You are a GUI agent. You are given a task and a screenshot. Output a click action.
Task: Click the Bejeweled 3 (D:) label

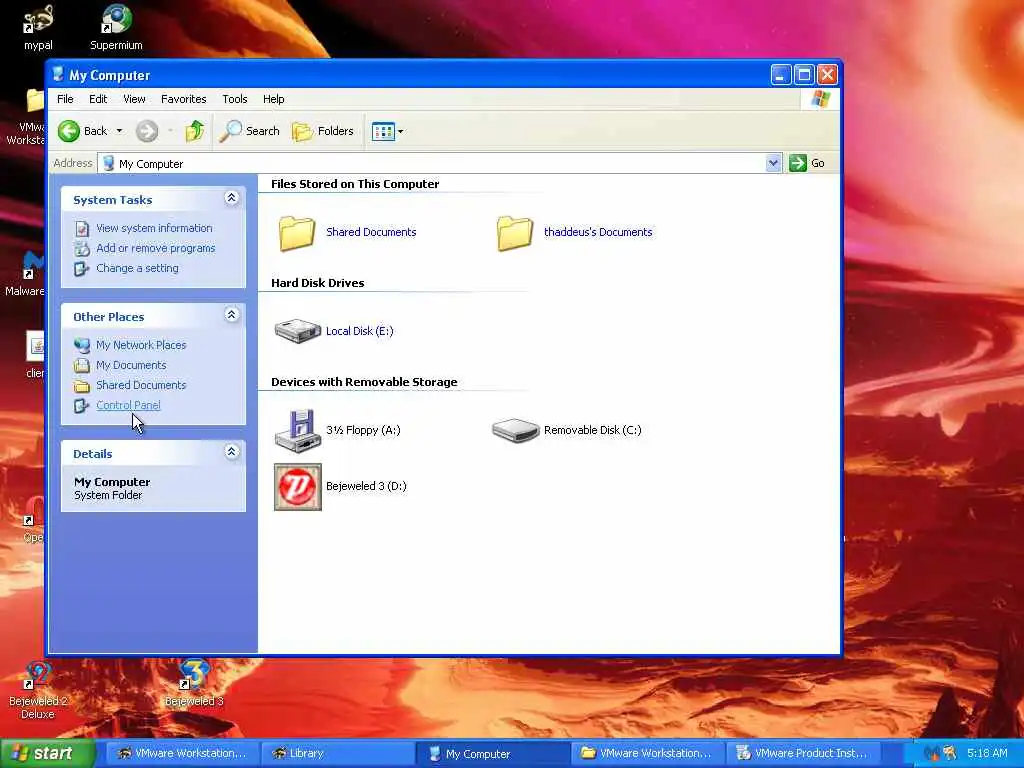[x=366, y=487]
